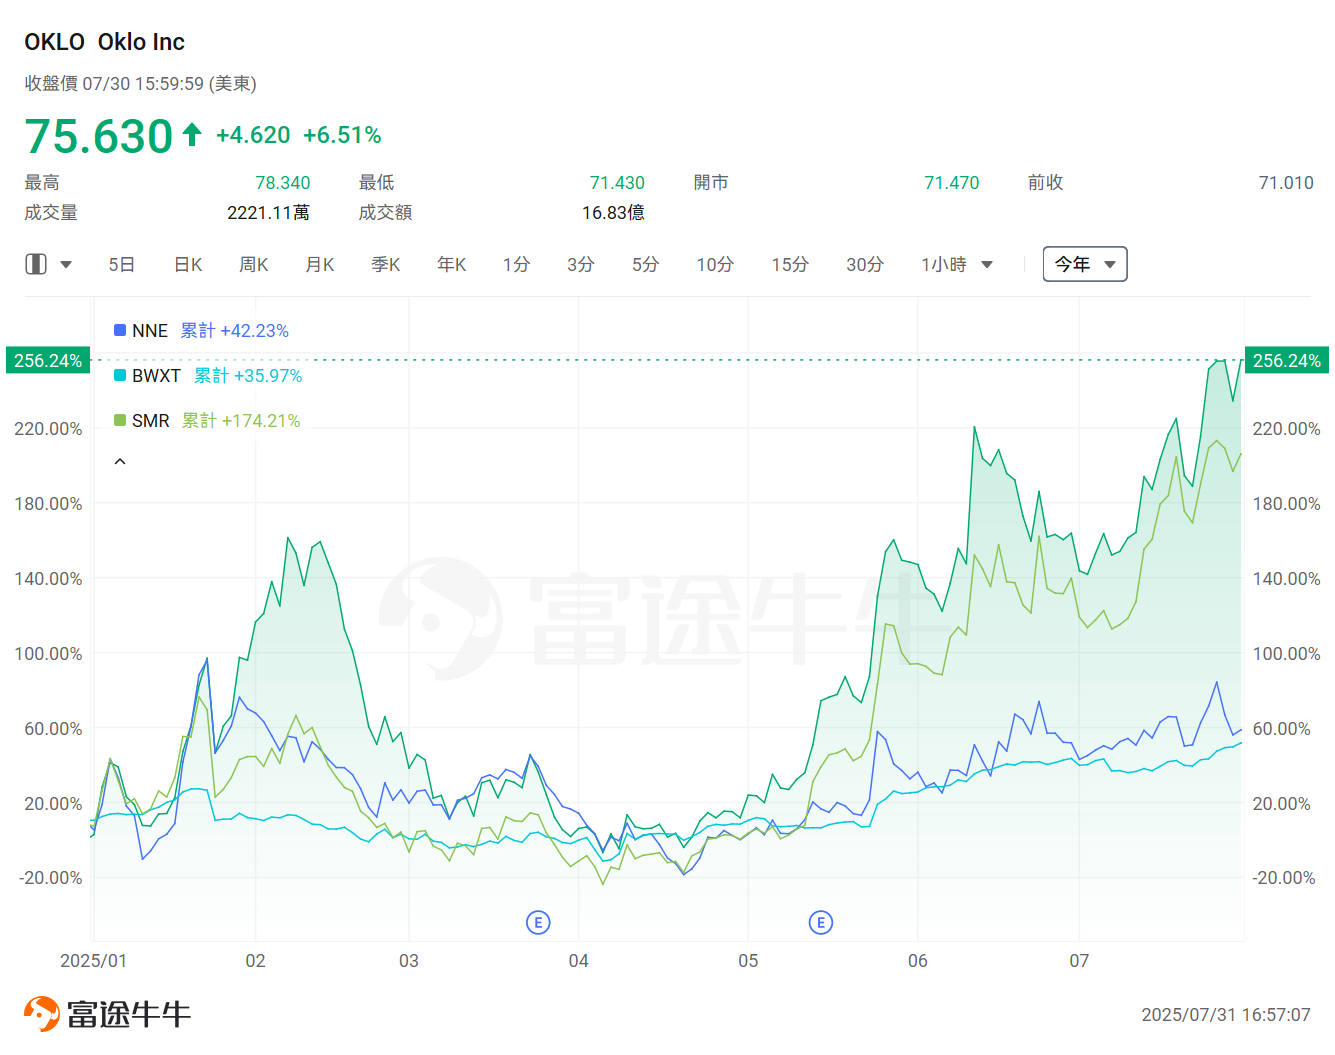Expand the 1小時 interval dropdown arrow
Image resolution: width=1335 pixels, height=1055 pixels.
[987, 265]
